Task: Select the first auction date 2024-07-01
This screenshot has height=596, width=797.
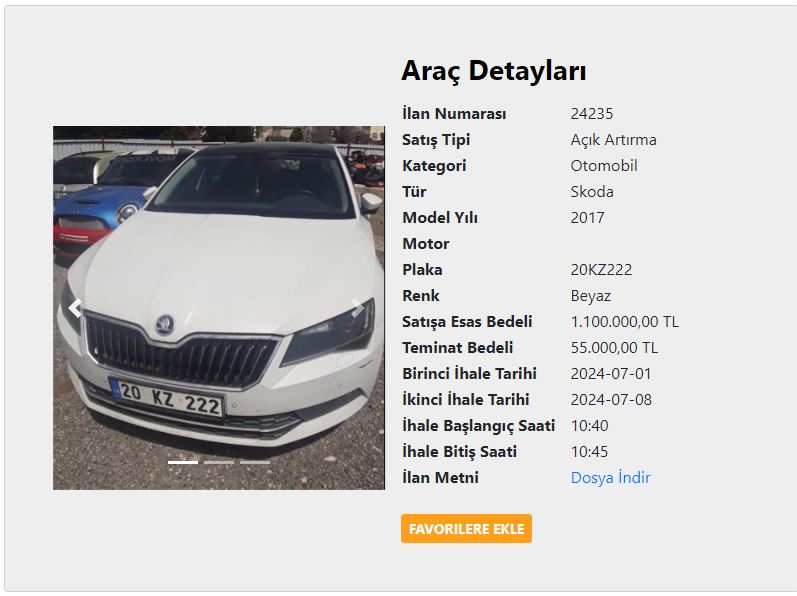Action: (x=610, y=373)
